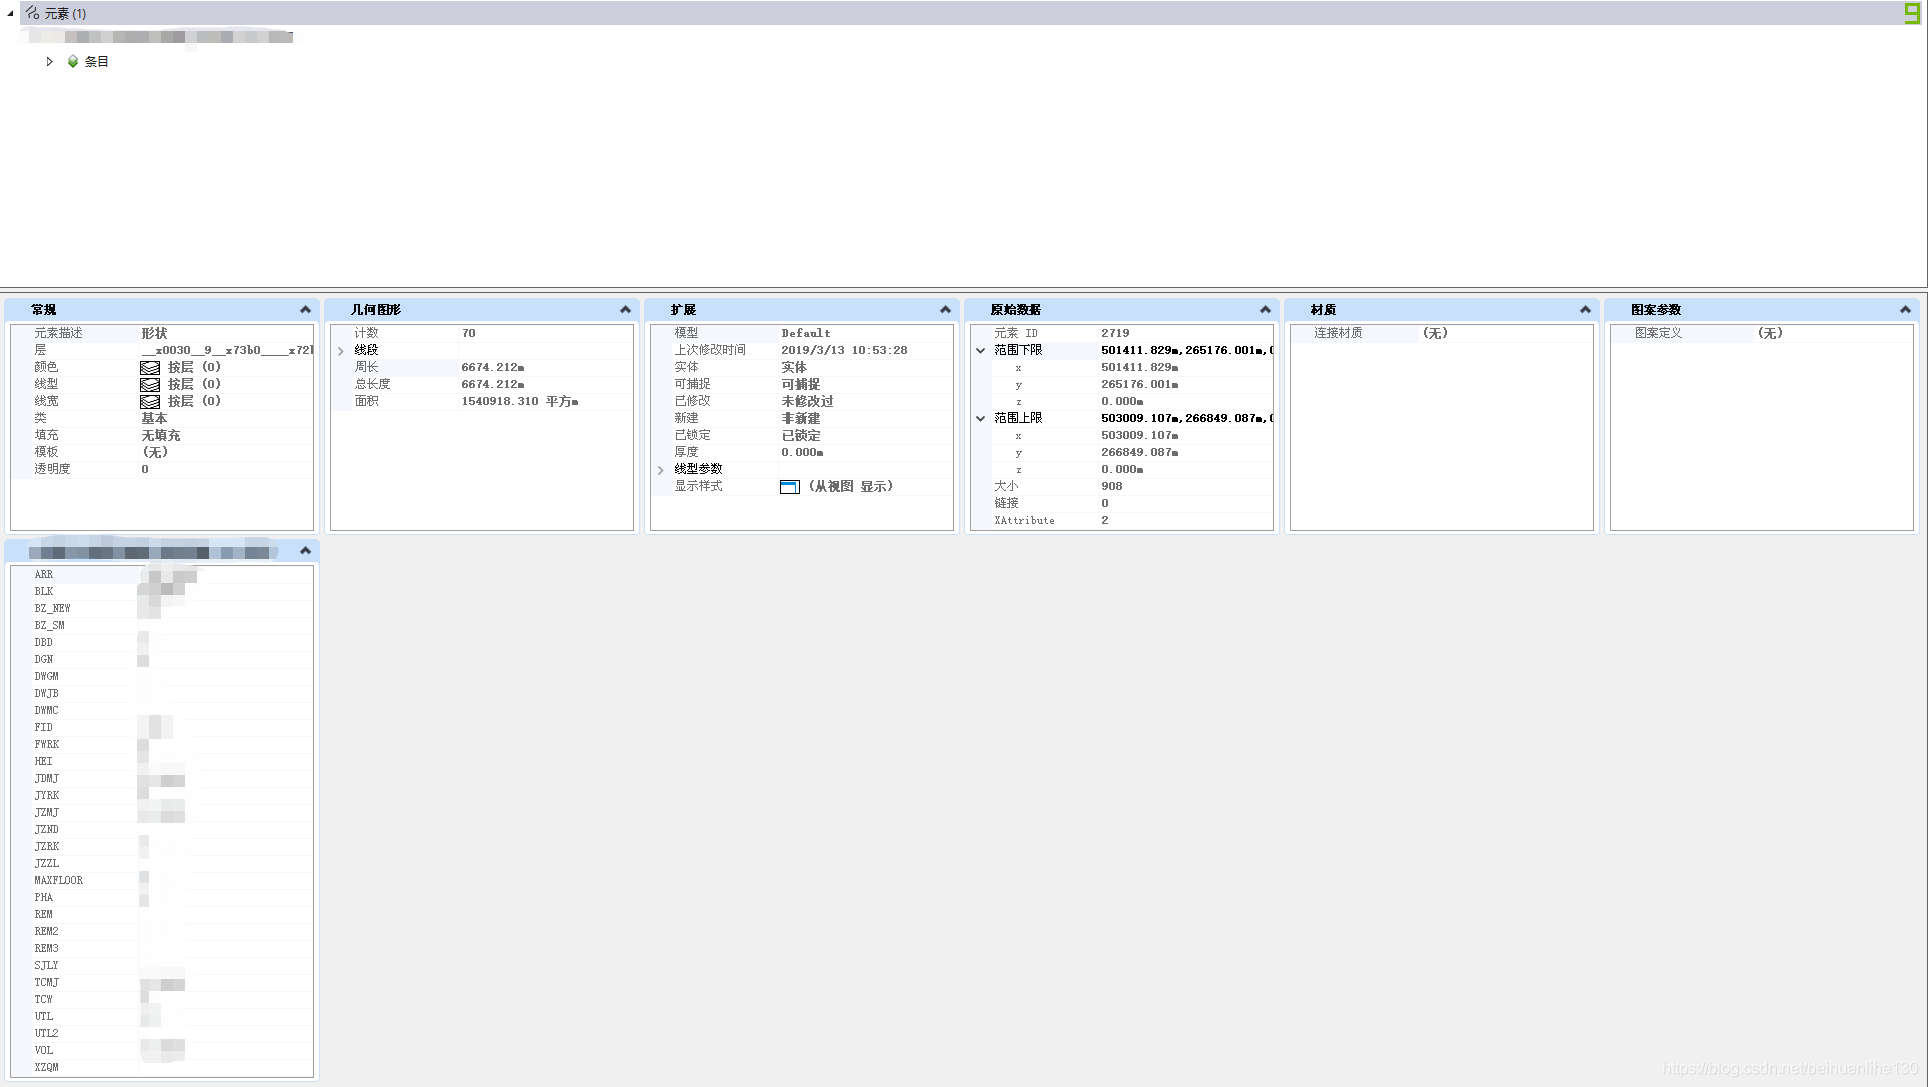
Task: Select 范围下限 y value 265176.001m
Action: 1140,384
